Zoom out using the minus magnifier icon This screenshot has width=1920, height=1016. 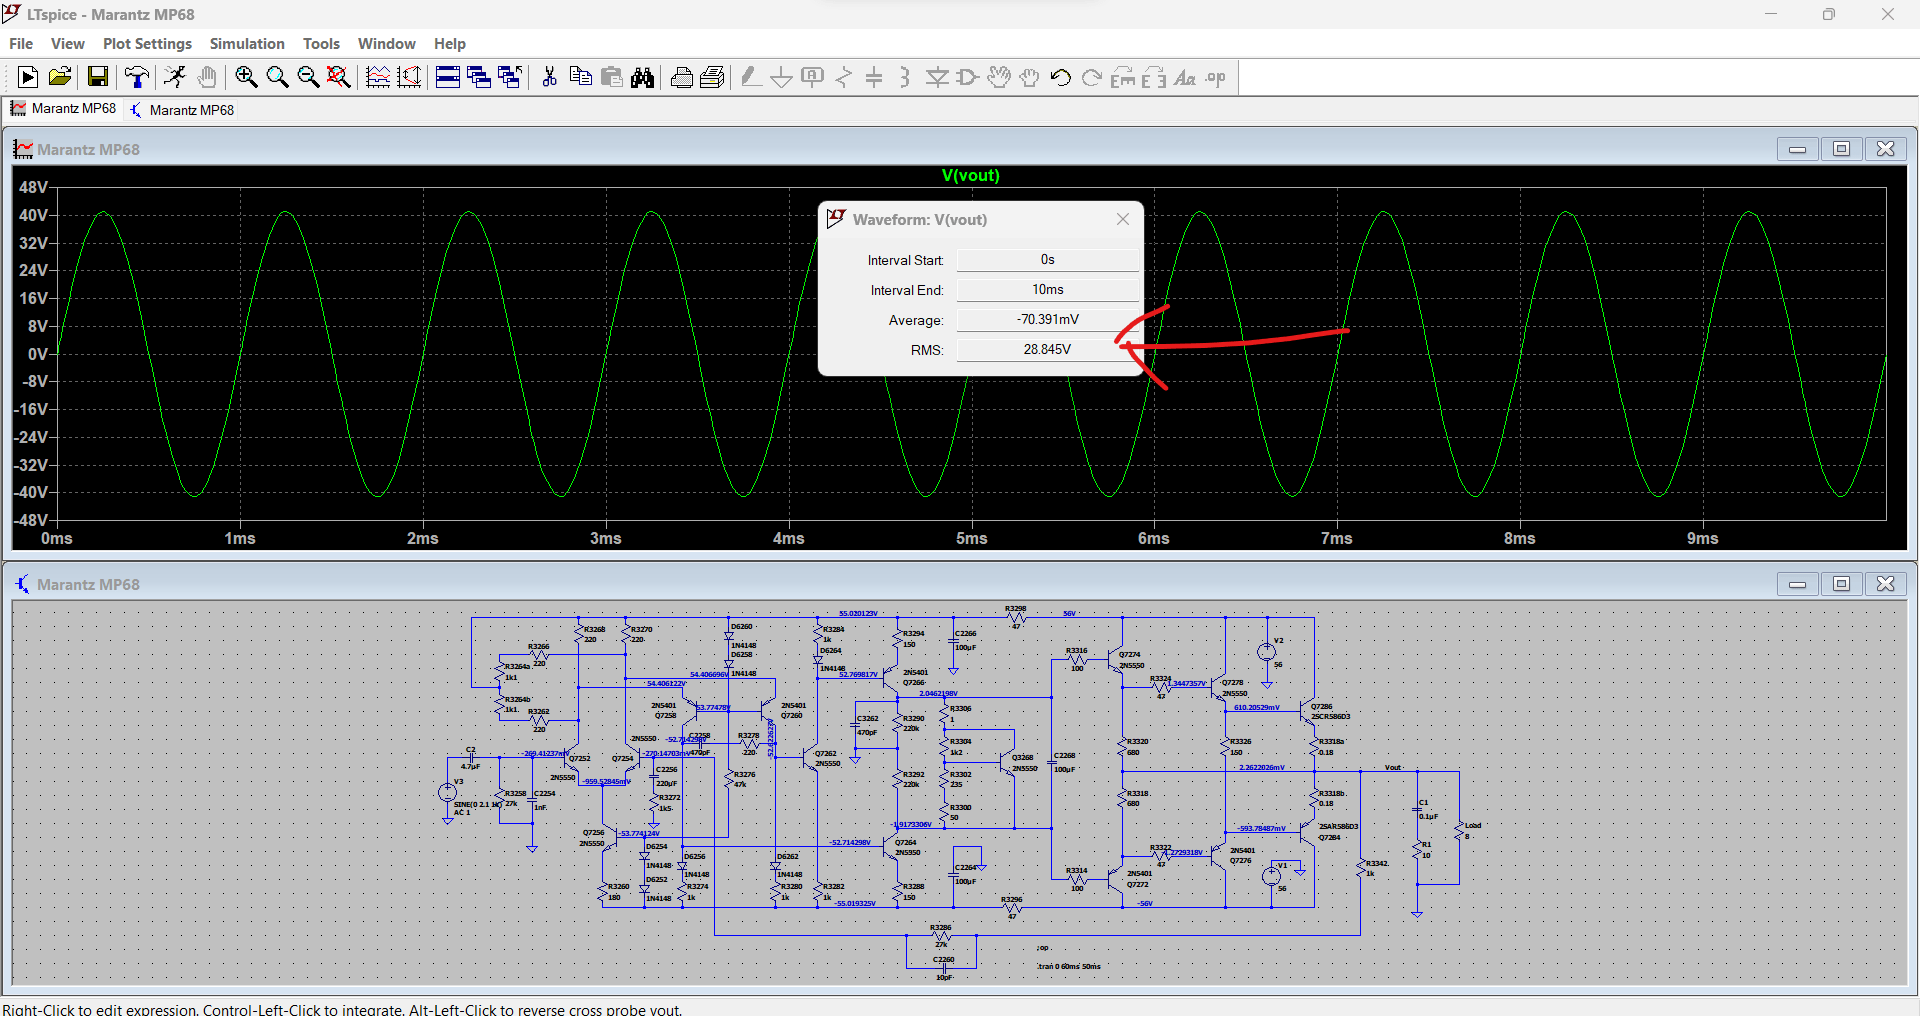pos(308,77)
